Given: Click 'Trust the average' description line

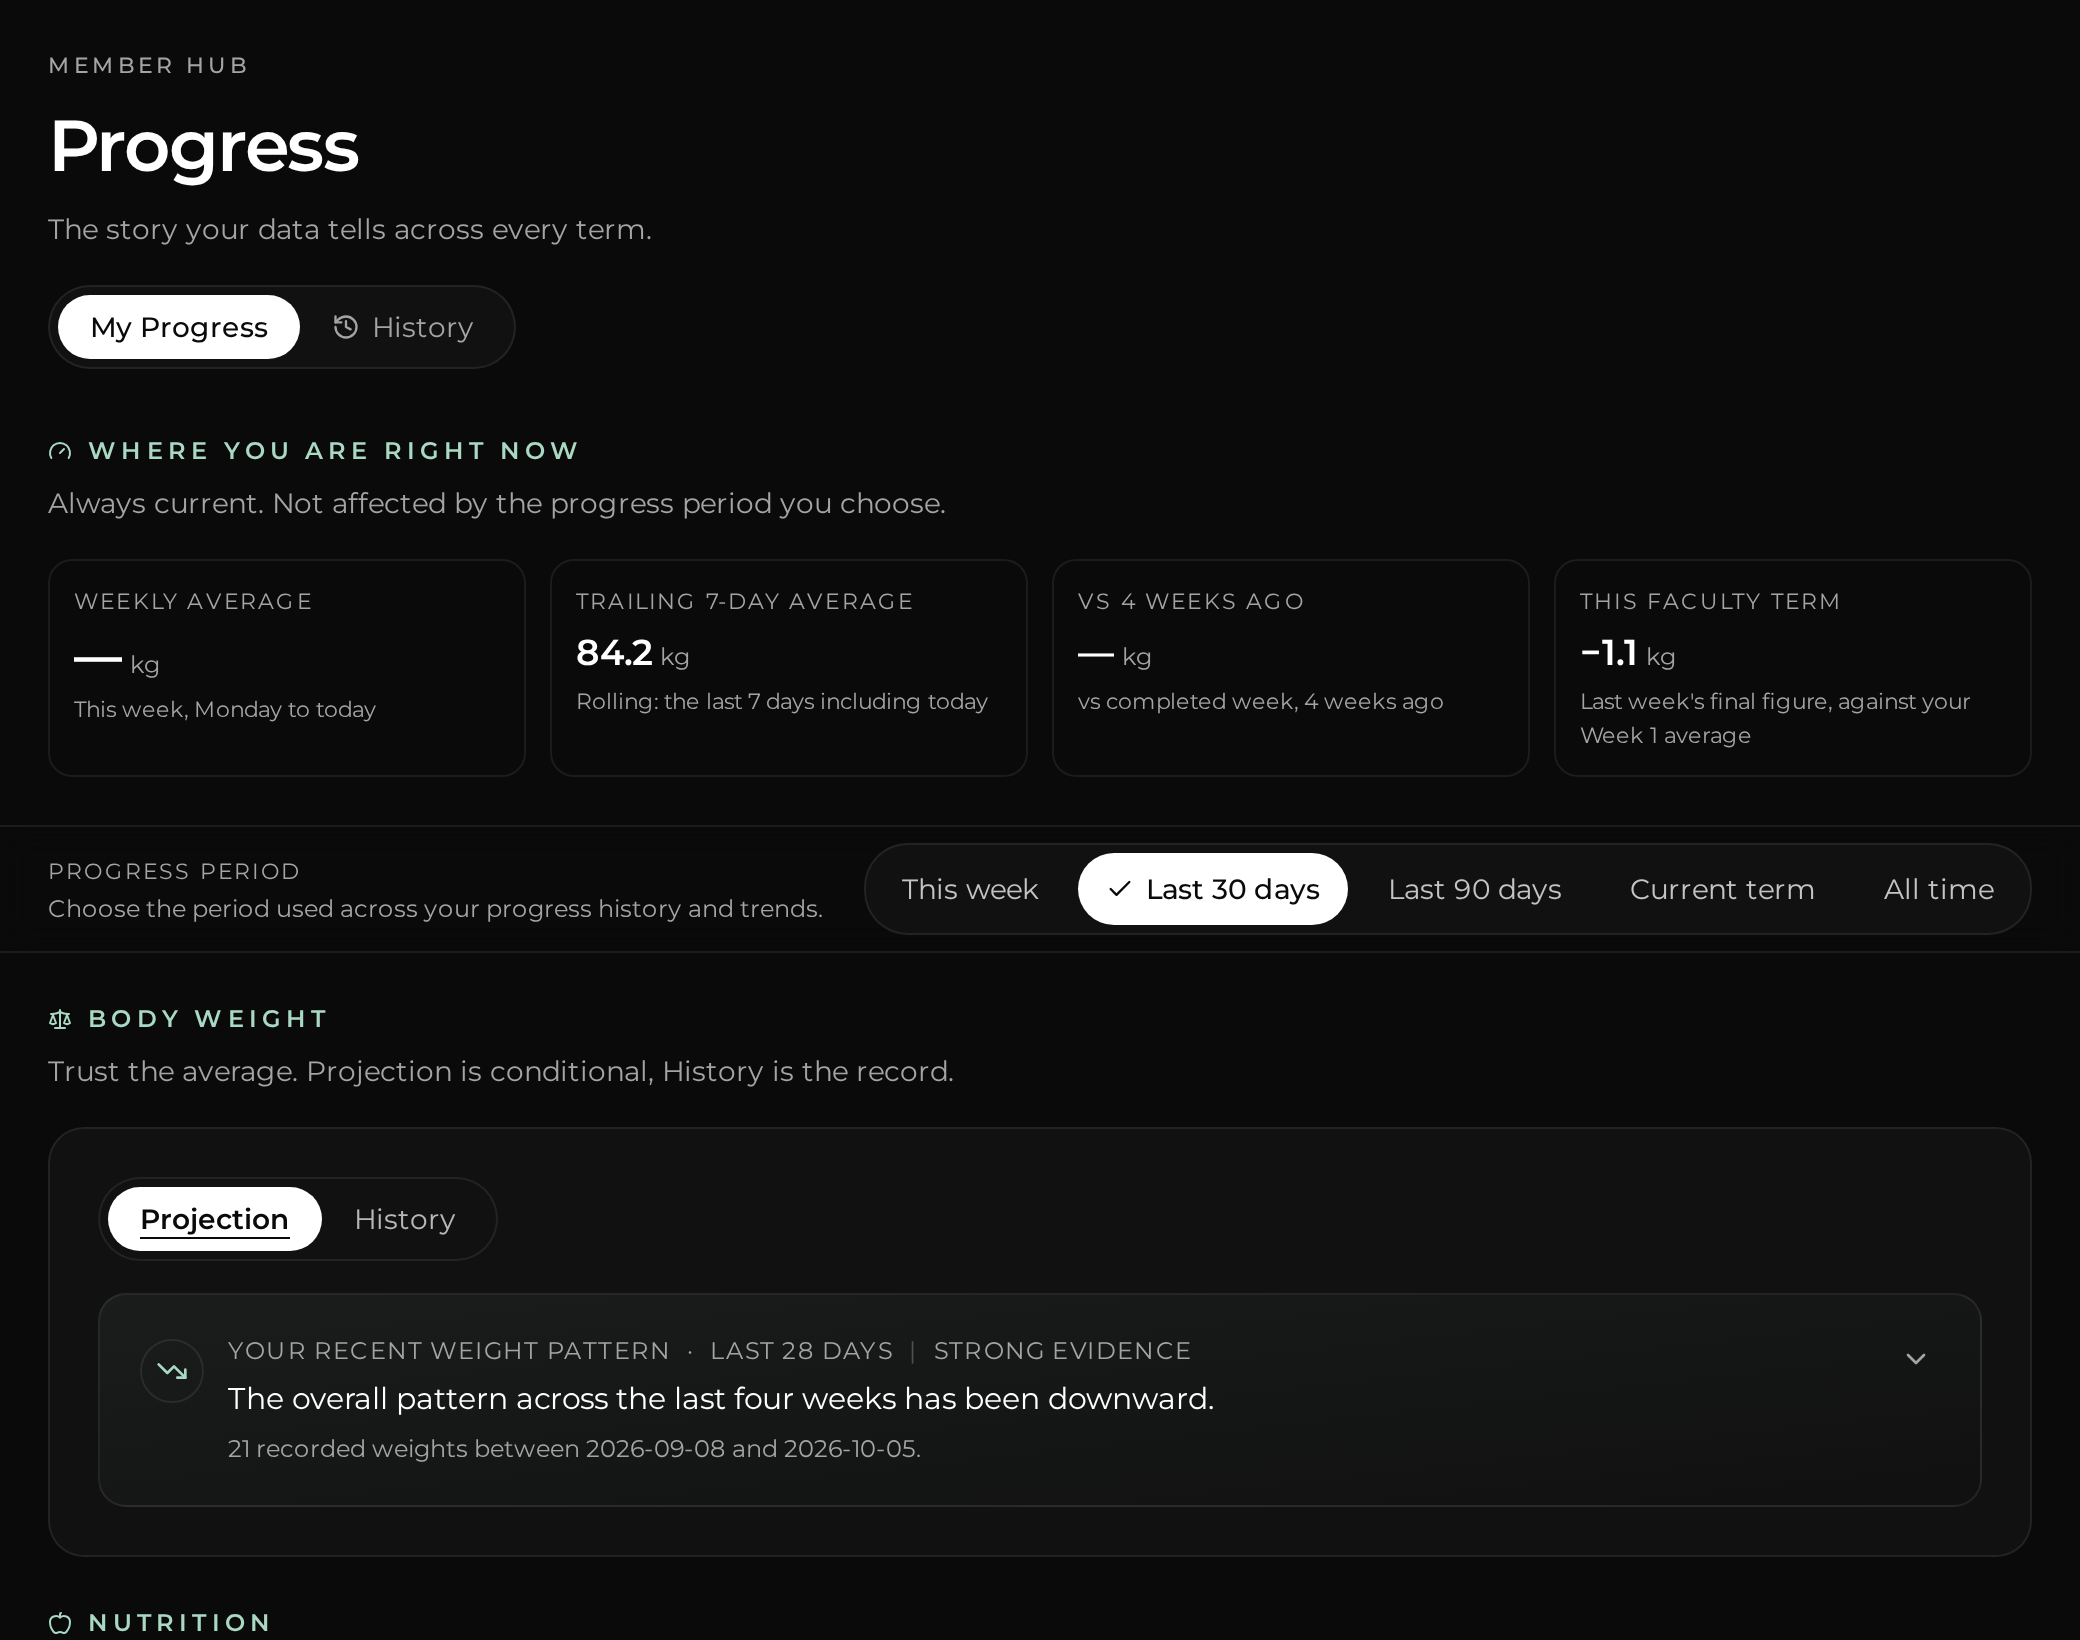Looking at the screenshot, I should [501, 1072].
